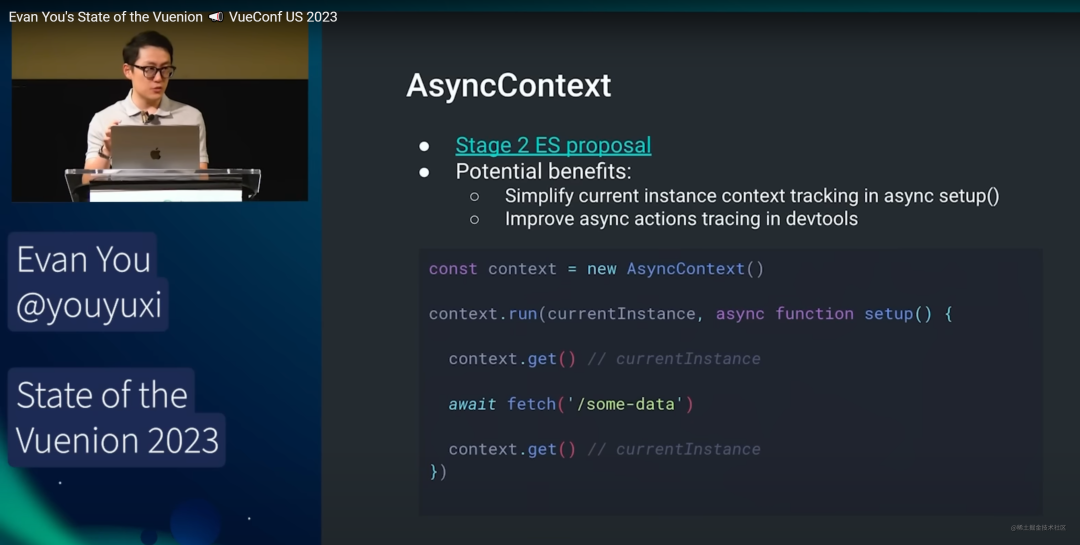Click 'Improve async actions tracing in devtools' line
This screenshot has width=1080, height=545.
681,219
